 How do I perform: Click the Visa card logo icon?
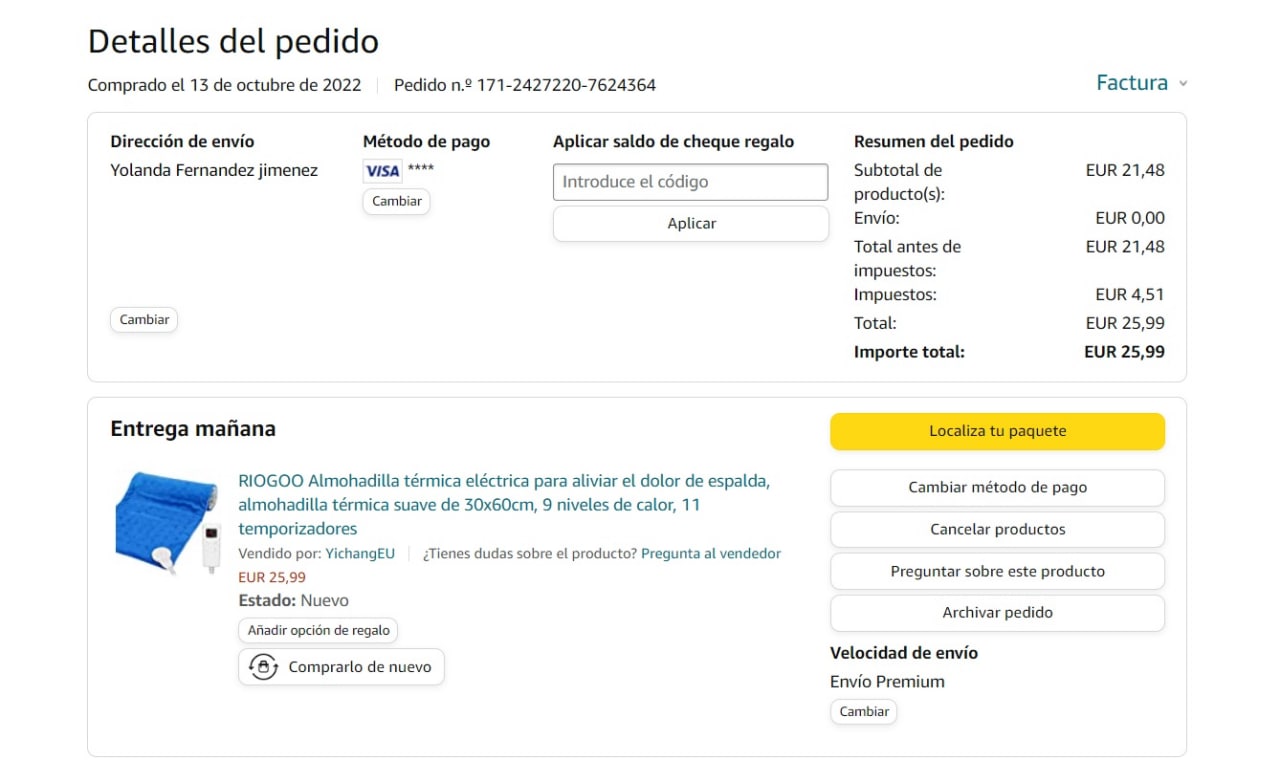coord(382,171)
